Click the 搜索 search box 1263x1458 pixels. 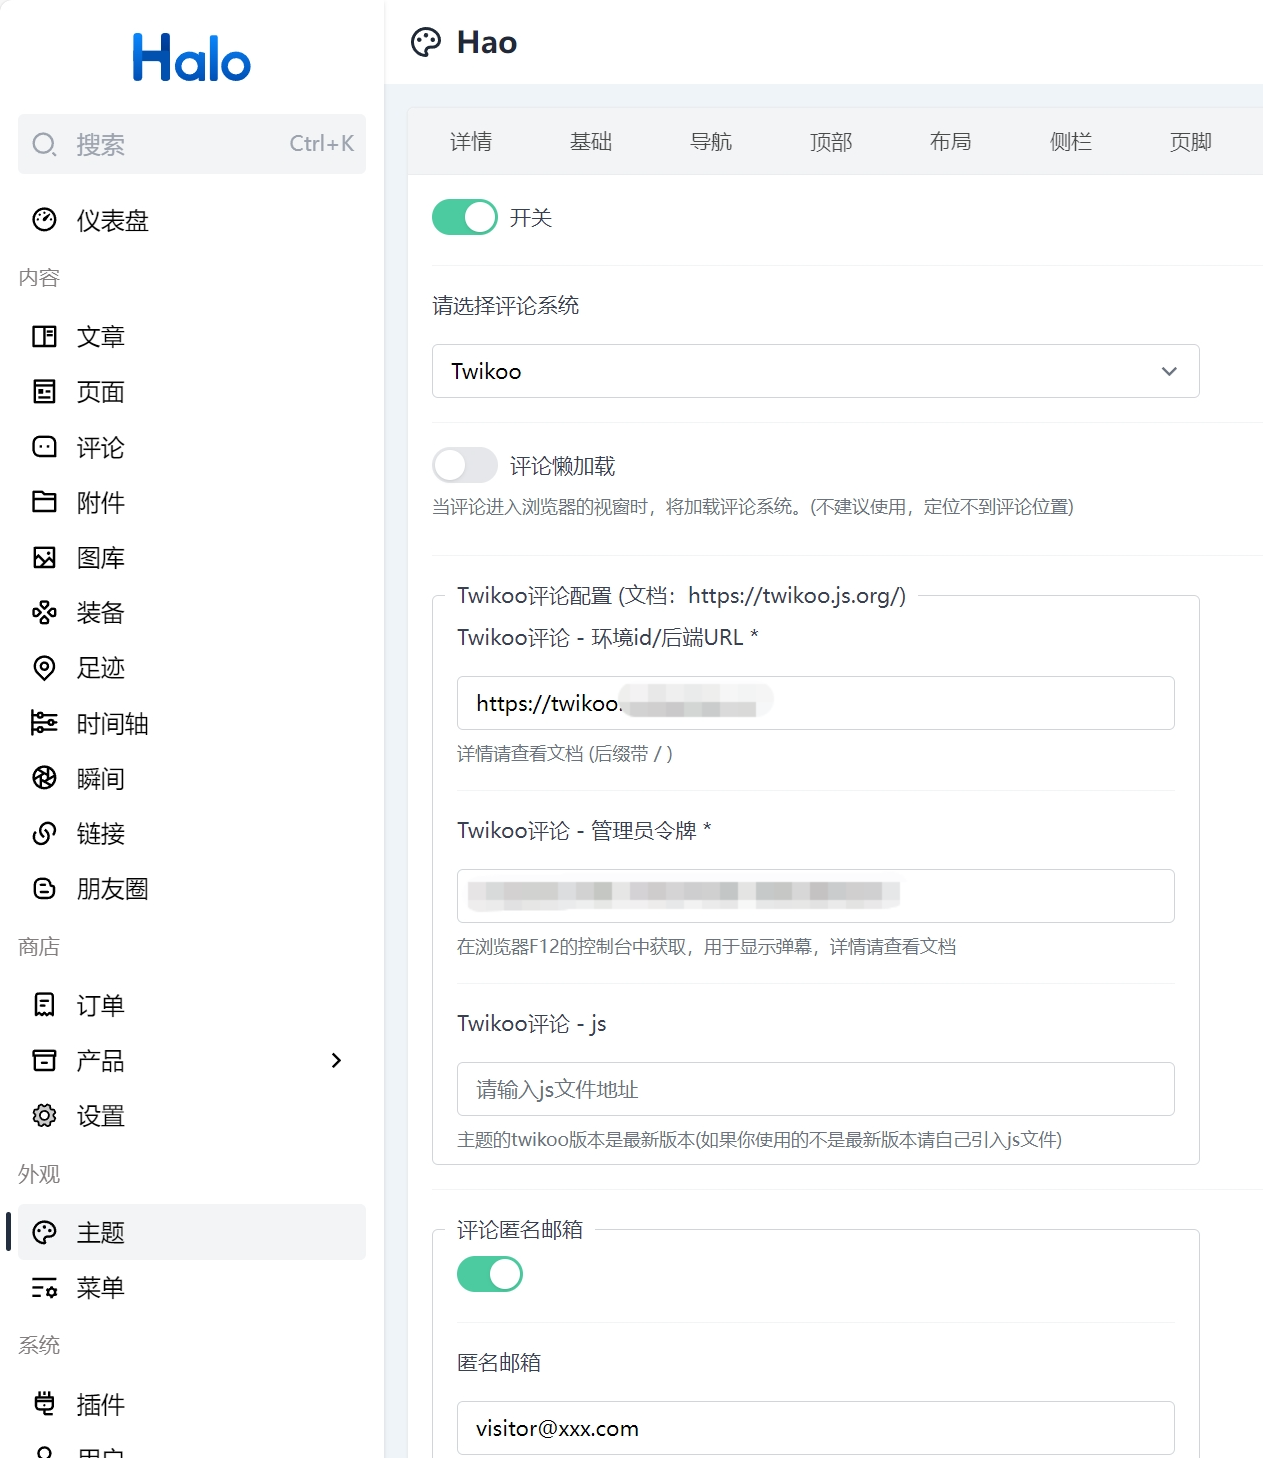pyautogui.click(x=192, y=144)
